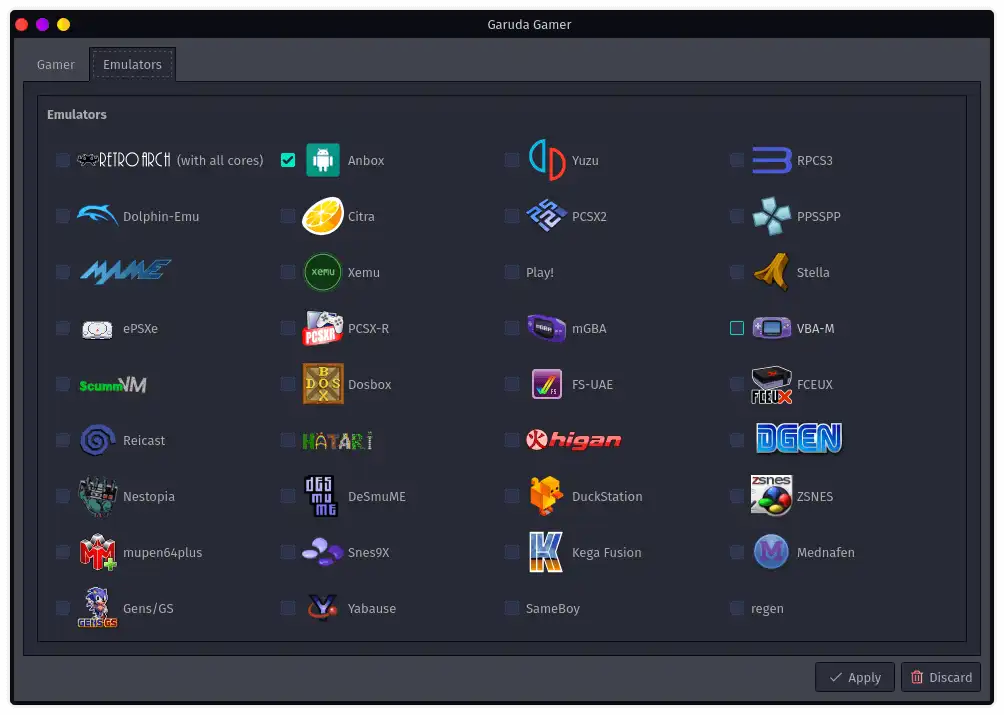The height and width of the screenshot is (715, 1004).
Task: Click the Kega Fusion icon
Action: coord(547,552)
